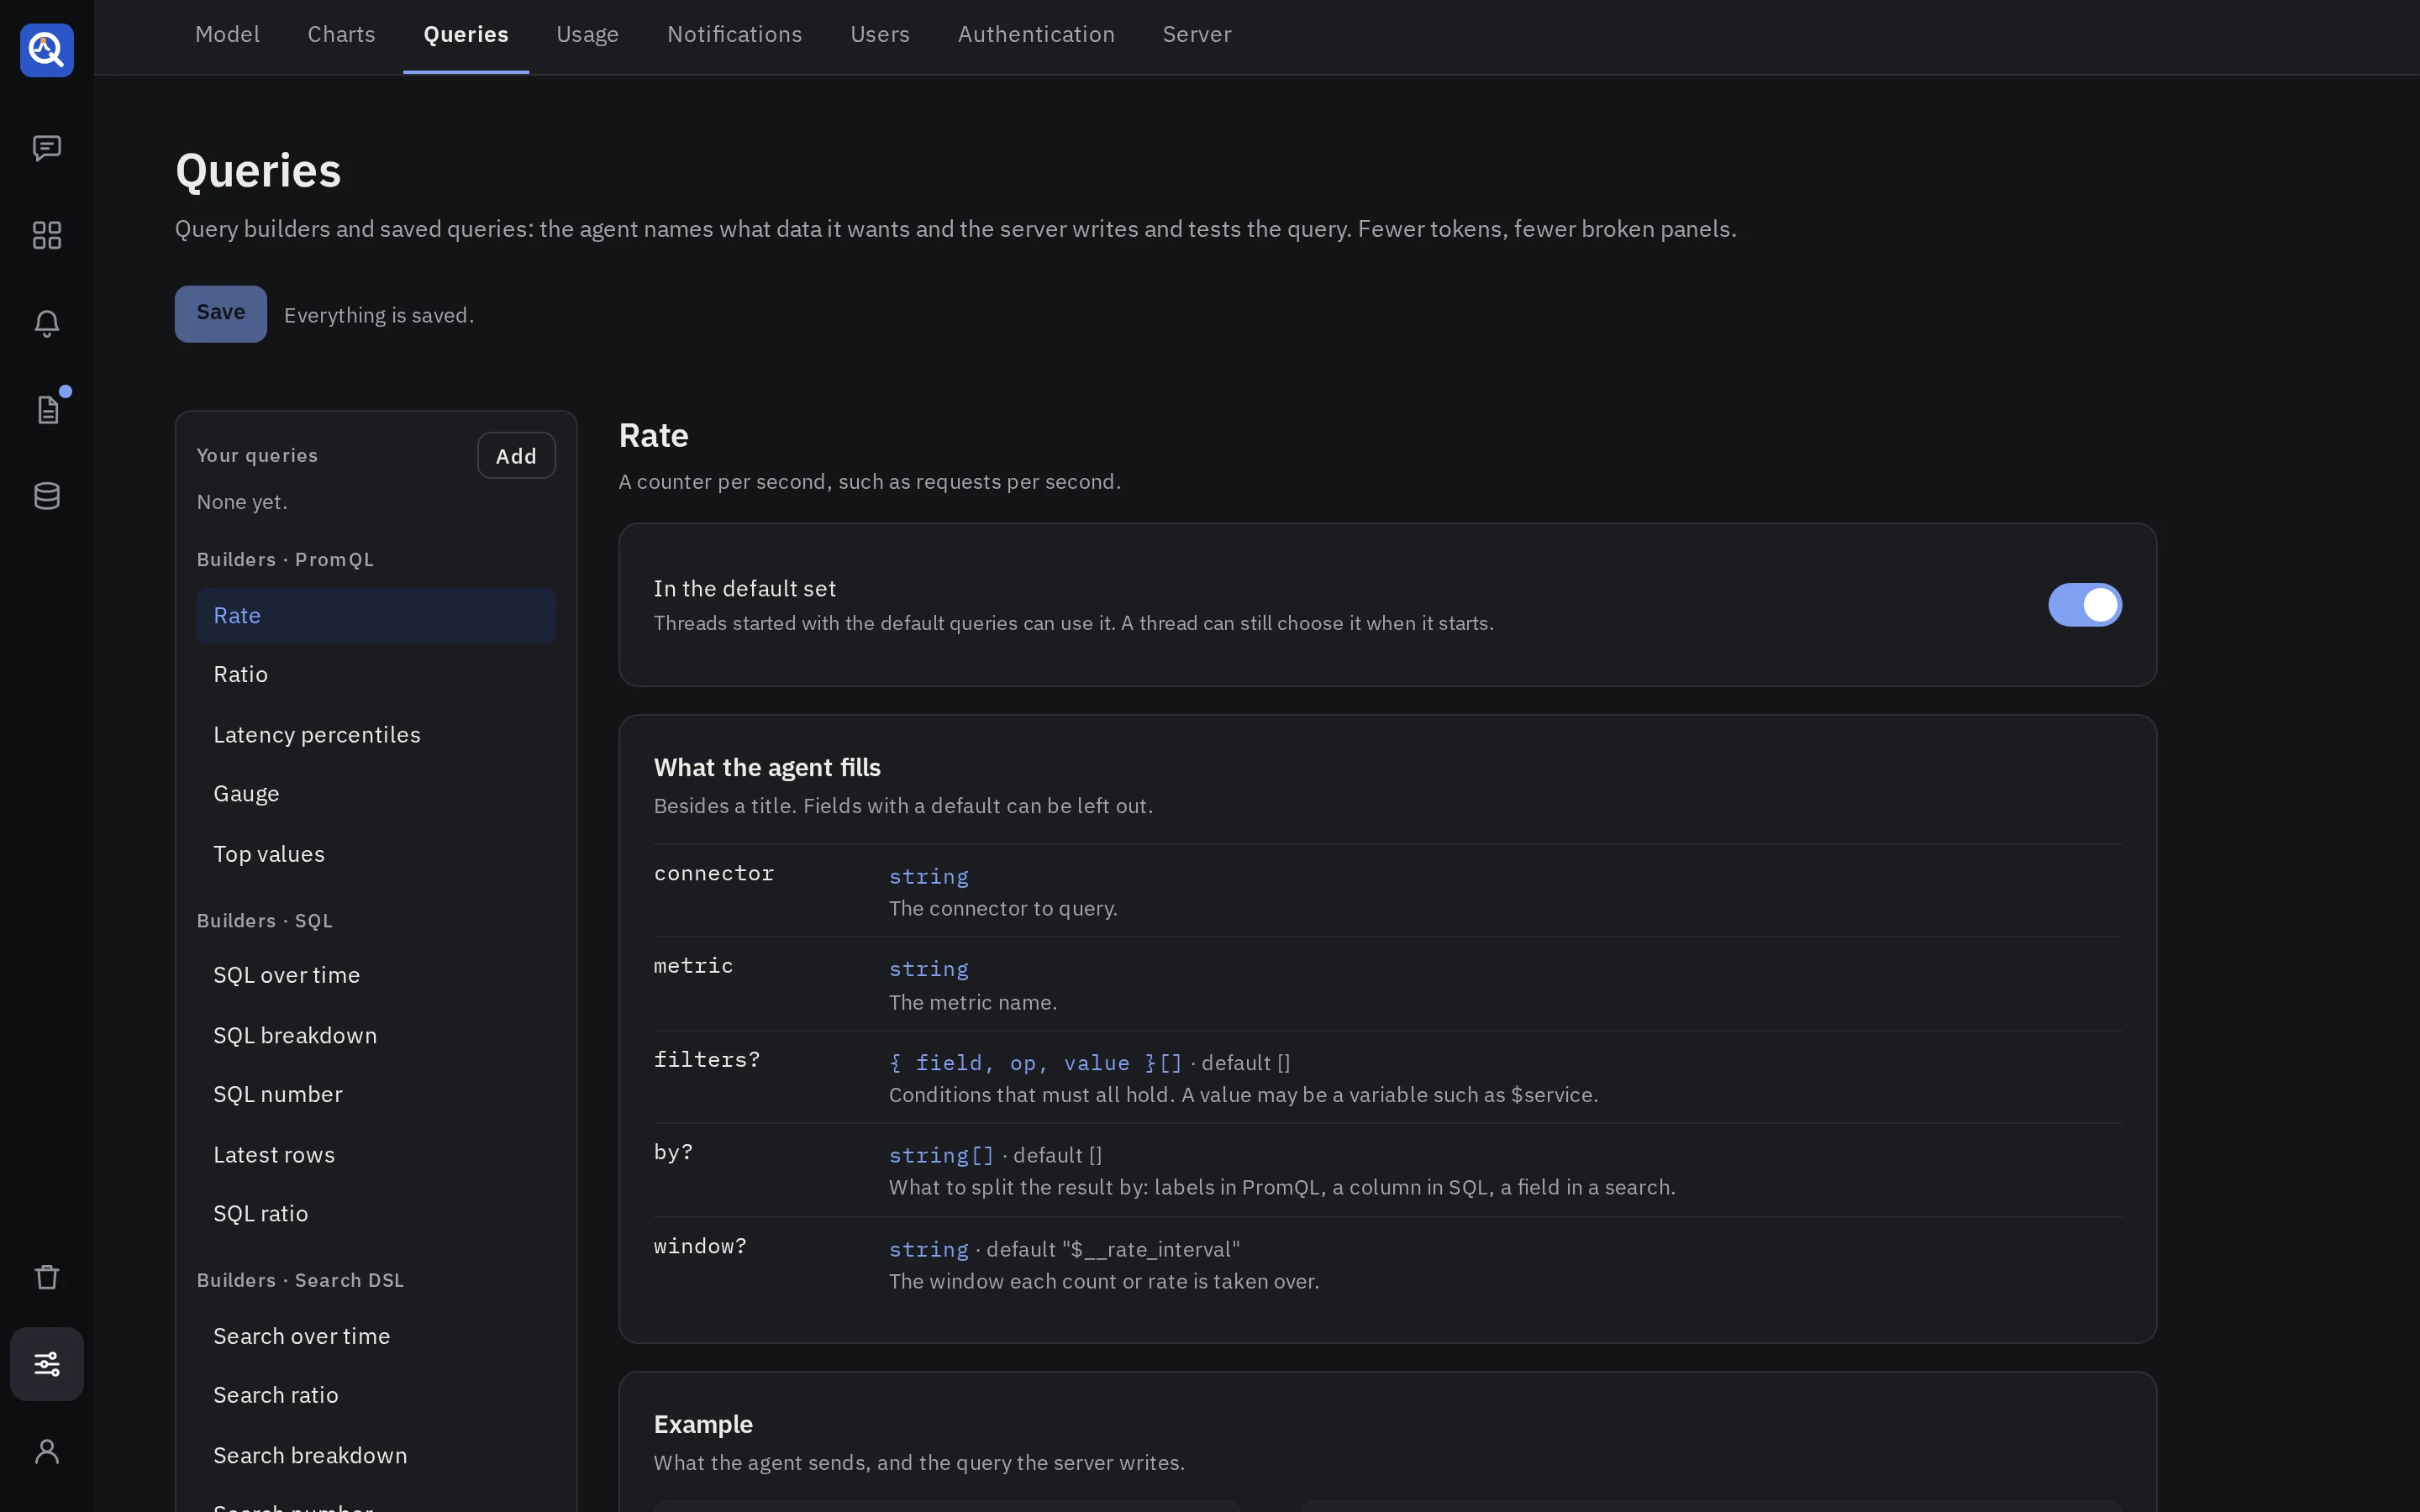
Task: Click the 'Everything is saved.' status text
Action: [x=379, y=315]
